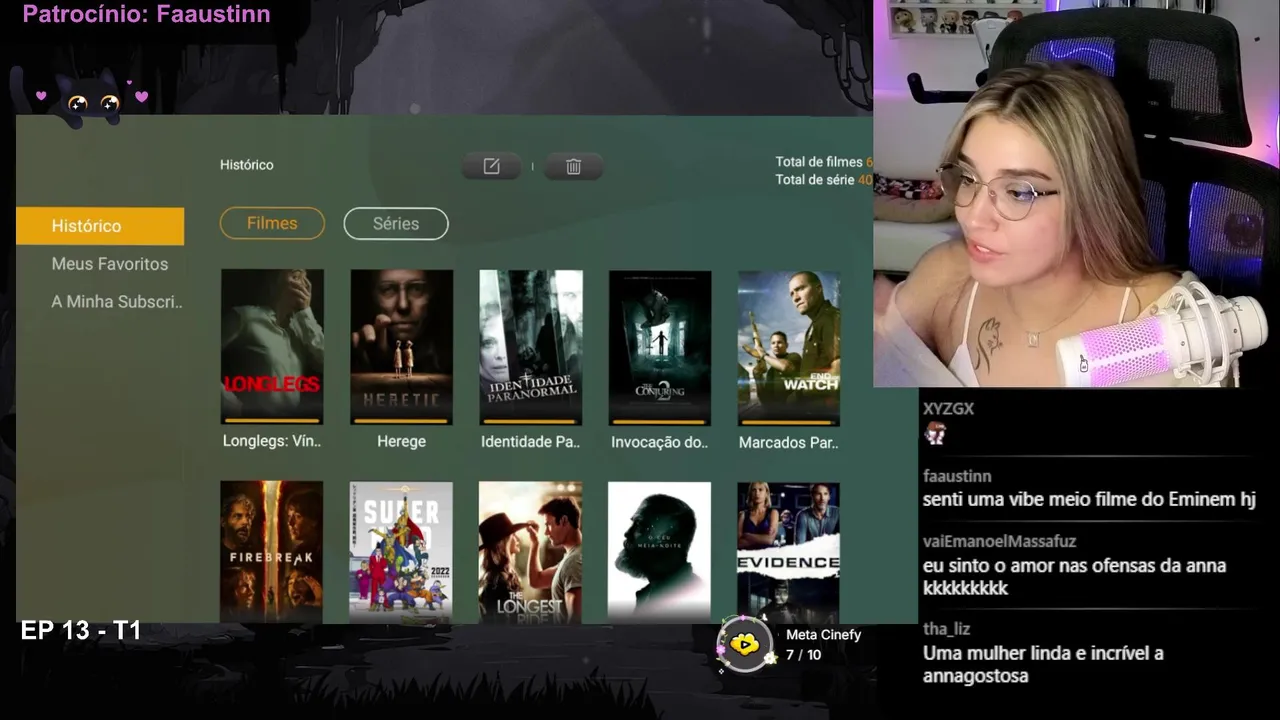
Task: Open the Evidence movie poster
Action: 788,552
